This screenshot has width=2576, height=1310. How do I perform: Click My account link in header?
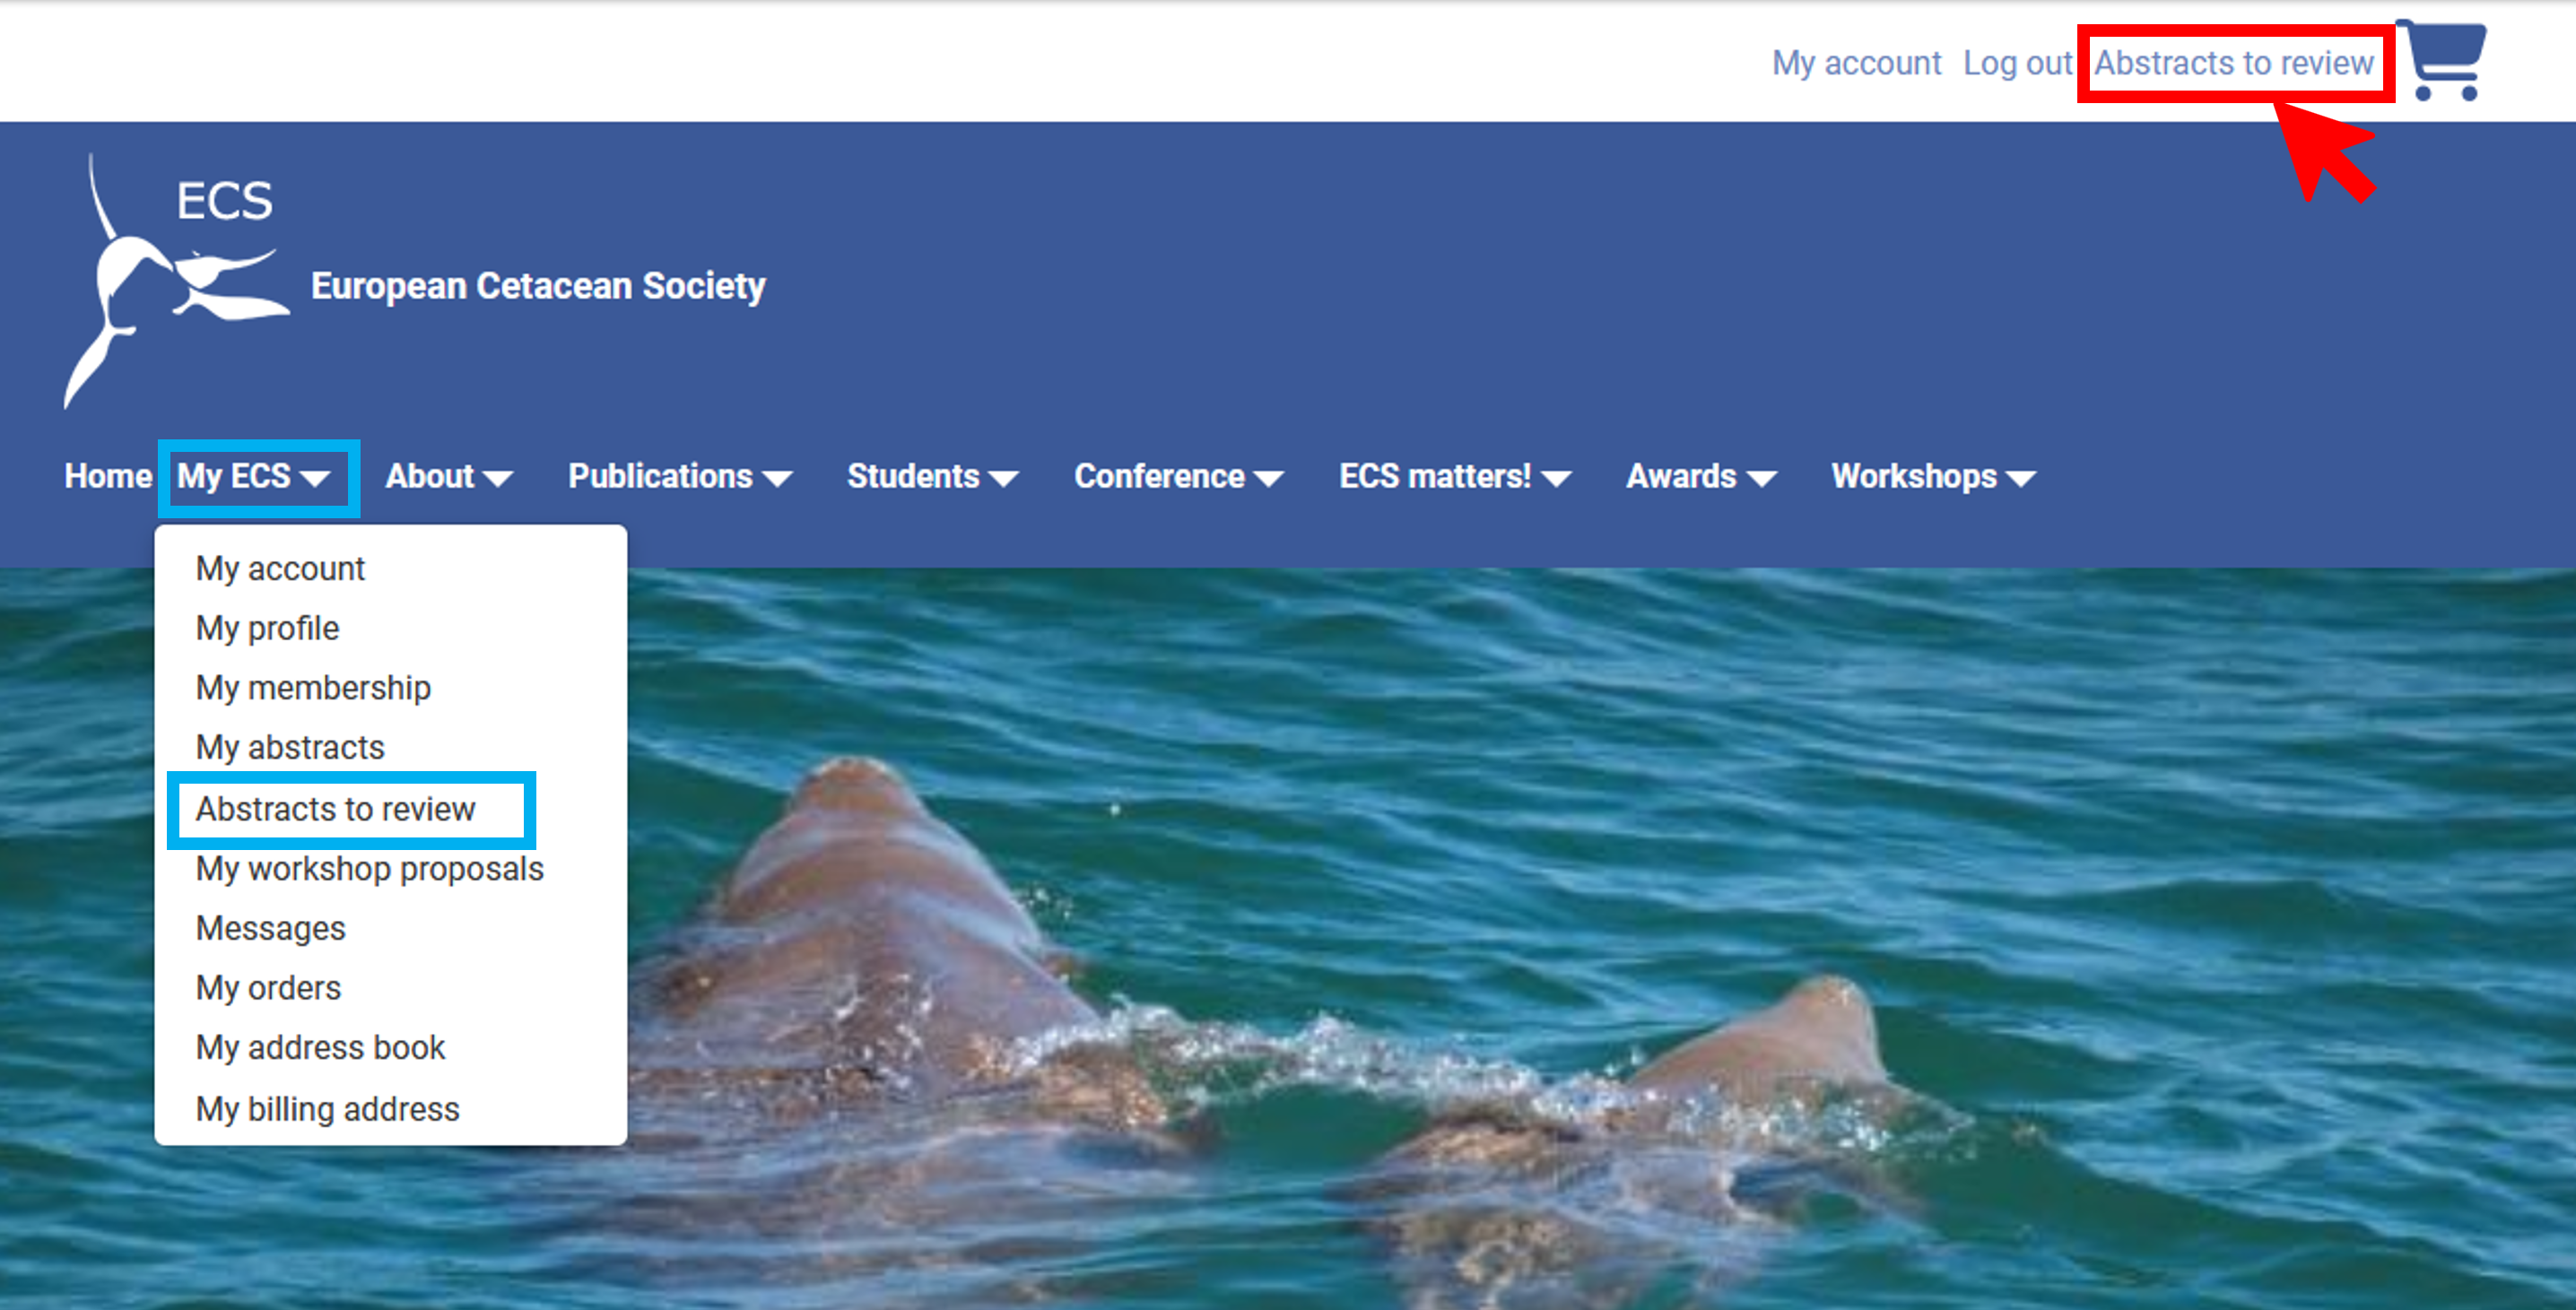pyautogui.click(x=1857, y=63)
